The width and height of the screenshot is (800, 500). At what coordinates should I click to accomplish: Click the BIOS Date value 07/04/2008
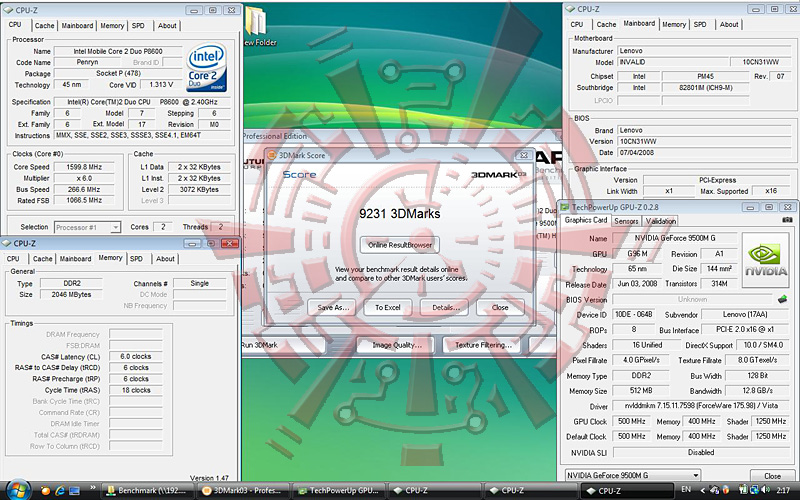coord(706,153)
